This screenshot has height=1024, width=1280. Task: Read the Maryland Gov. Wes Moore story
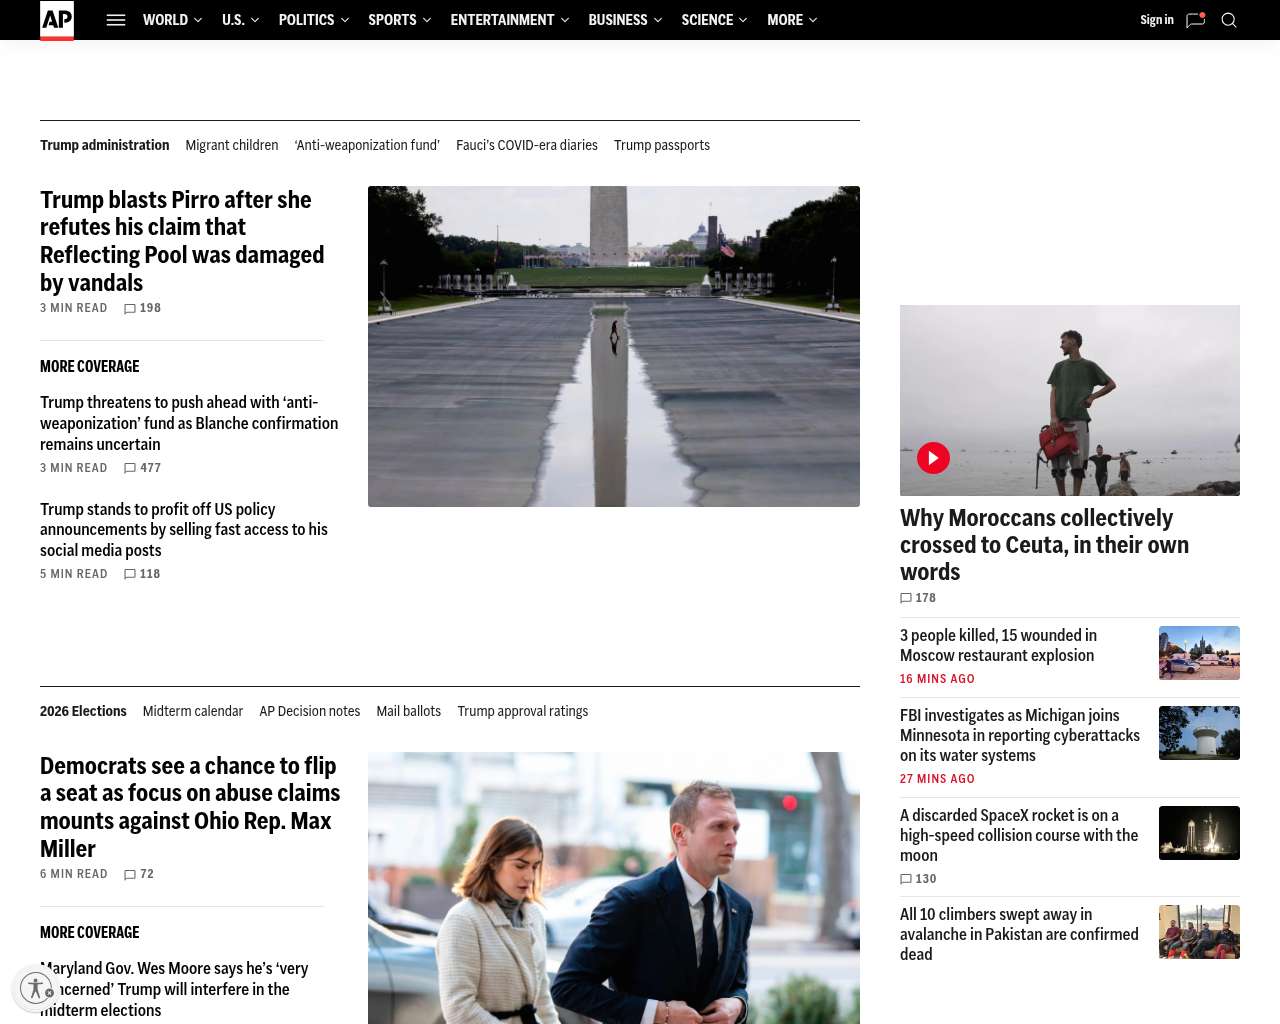point(174,989)
